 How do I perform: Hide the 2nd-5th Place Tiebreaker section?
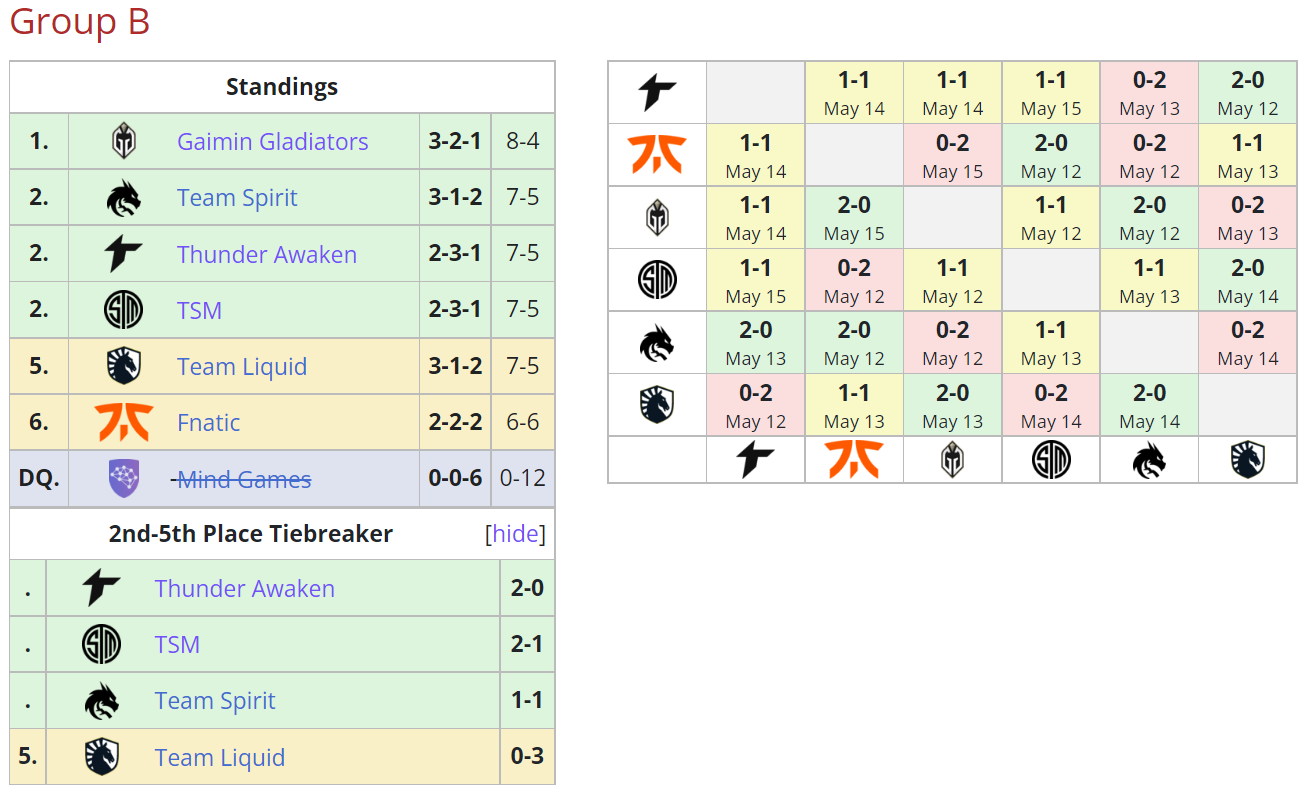click(515, 534)
